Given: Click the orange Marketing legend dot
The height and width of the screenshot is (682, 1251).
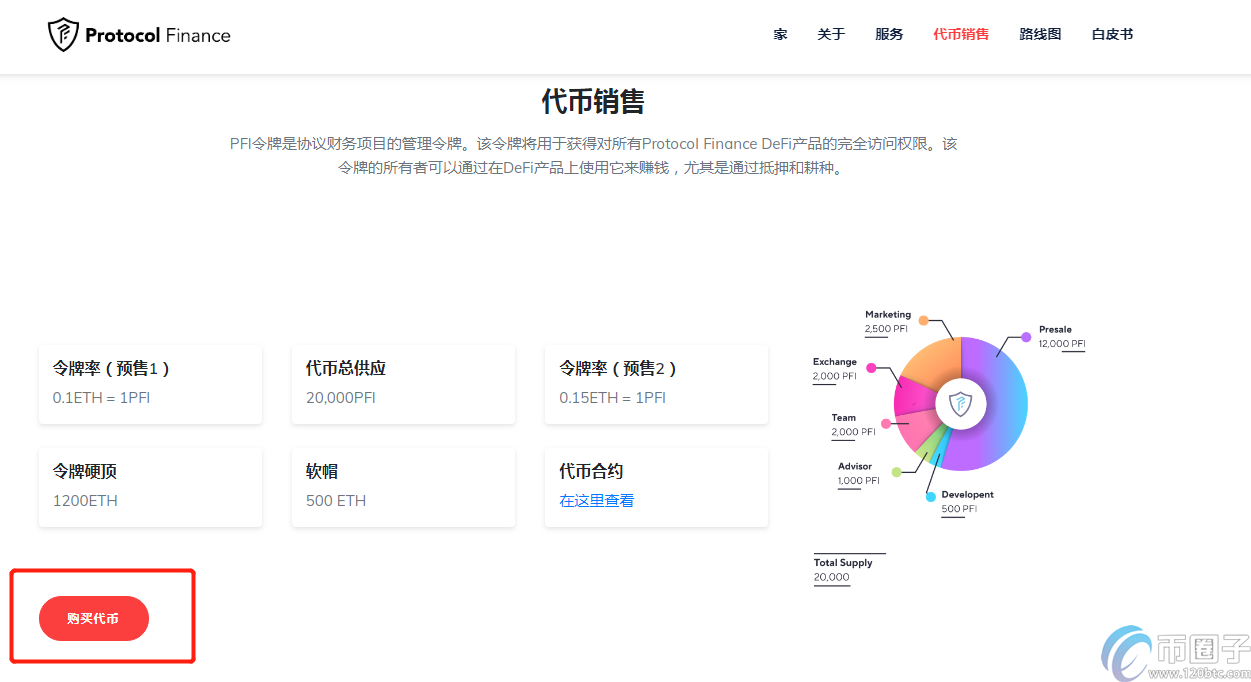Looking at the screenshot, I should (x=923, y=321).
